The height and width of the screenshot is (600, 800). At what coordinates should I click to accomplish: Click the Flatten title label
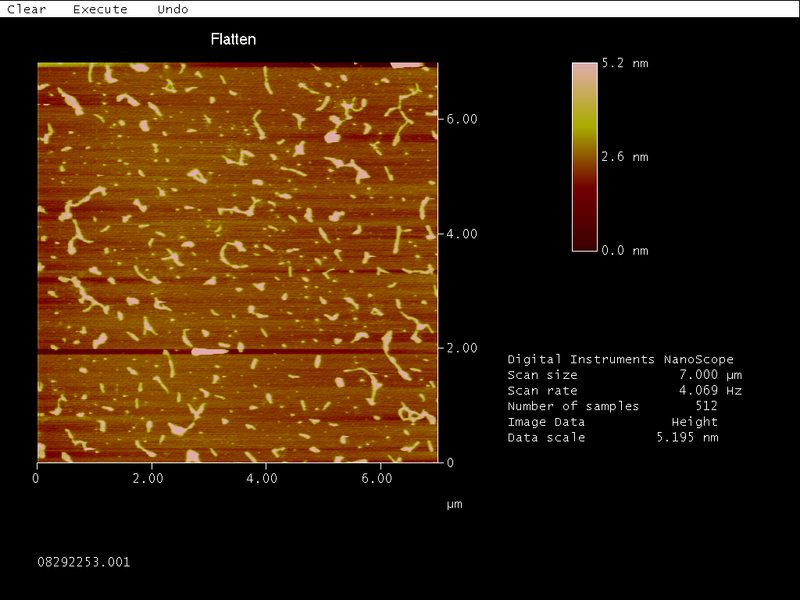point(233,40)
